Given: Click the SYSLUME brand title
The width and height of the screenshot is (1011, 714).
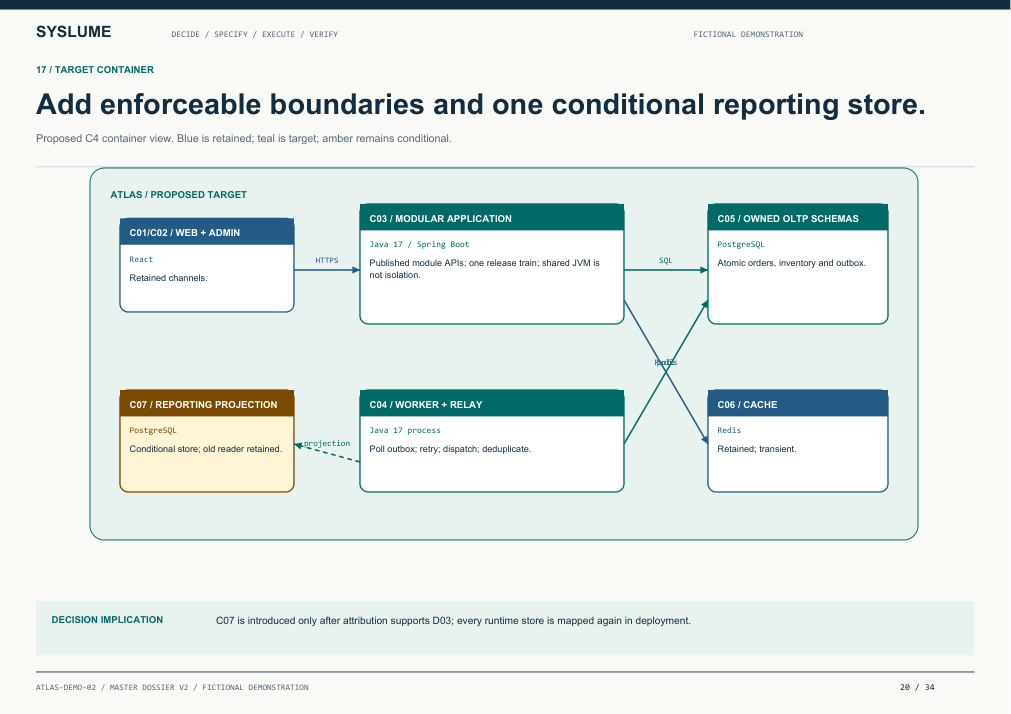Looking at the screenshot, I should pos(74,32).
